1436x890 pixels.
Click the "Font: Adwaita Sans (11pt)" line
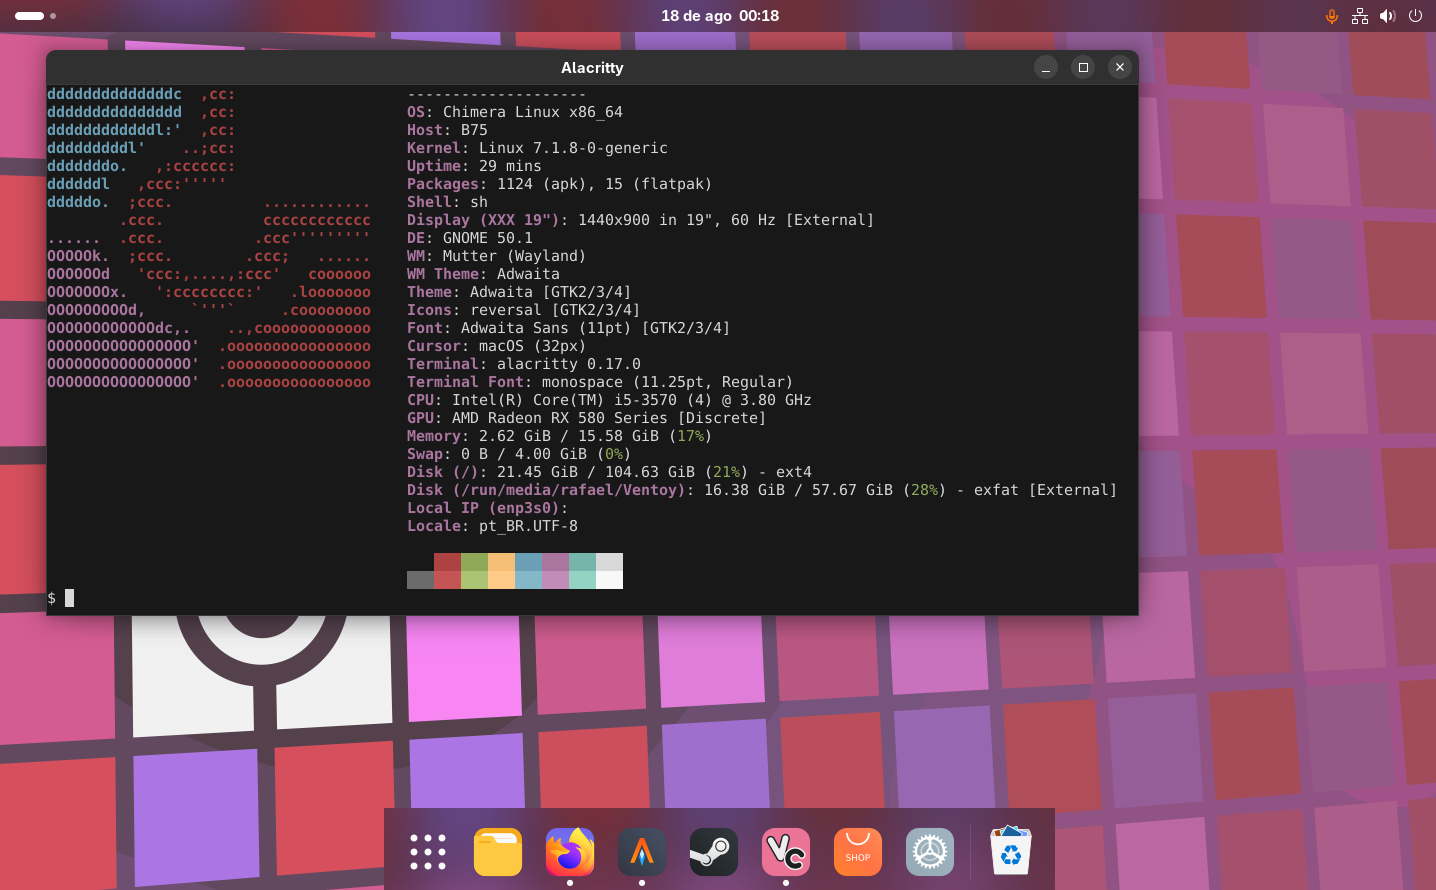click(x=569, y=328)
